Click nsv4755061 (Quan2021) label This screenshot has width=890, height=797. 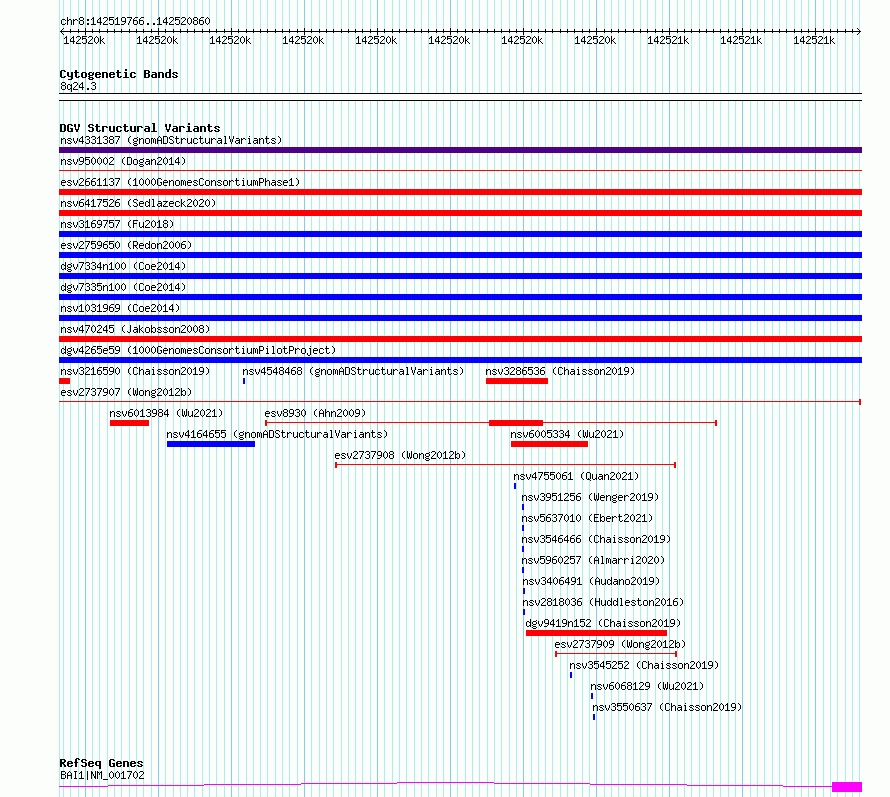click(x=576, y=476)
